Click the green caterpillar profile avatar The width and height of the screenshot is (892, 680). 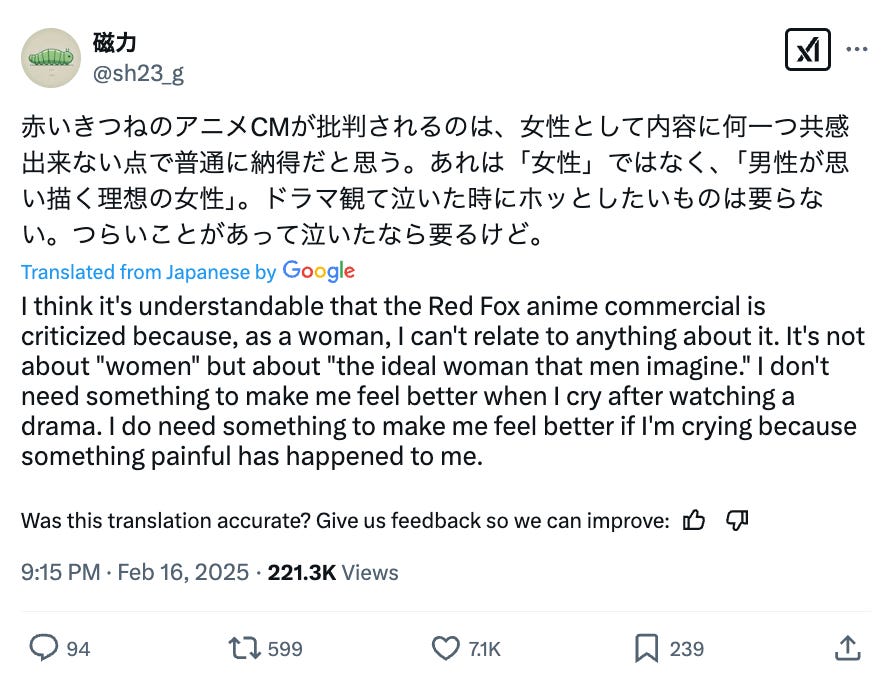[51, 59]
